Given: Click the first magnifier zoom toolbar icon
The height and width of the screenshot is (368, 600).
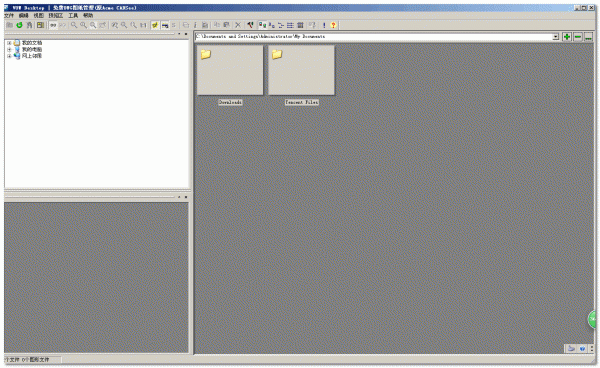Looking at the screenshot, I should tap(74, 25).
